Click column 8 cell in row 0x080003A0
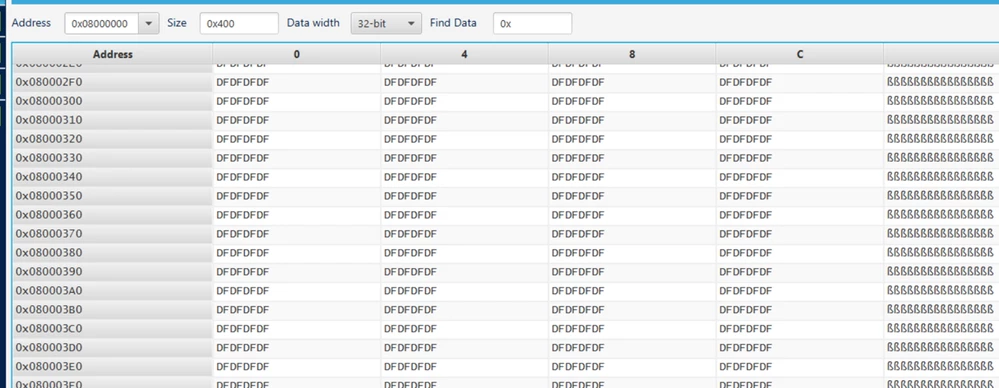 632,291
